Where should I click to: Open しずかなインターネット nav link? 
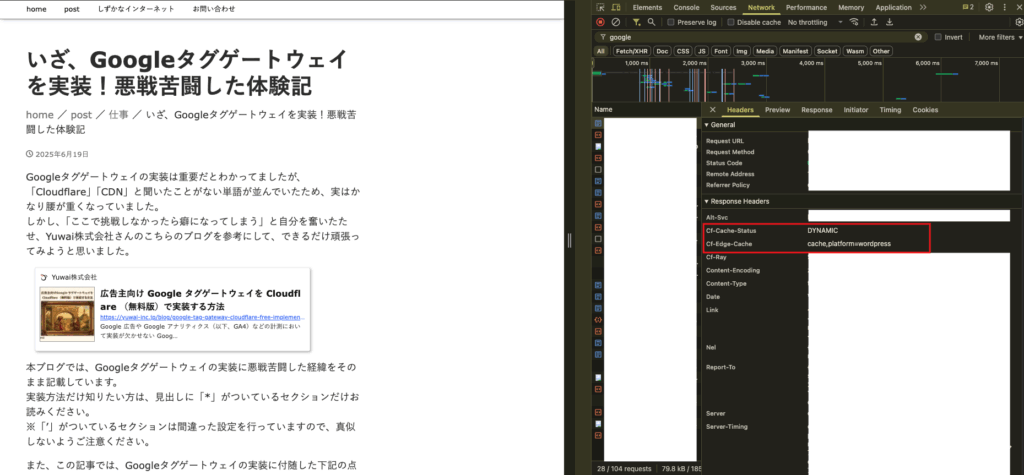point(136,9)
